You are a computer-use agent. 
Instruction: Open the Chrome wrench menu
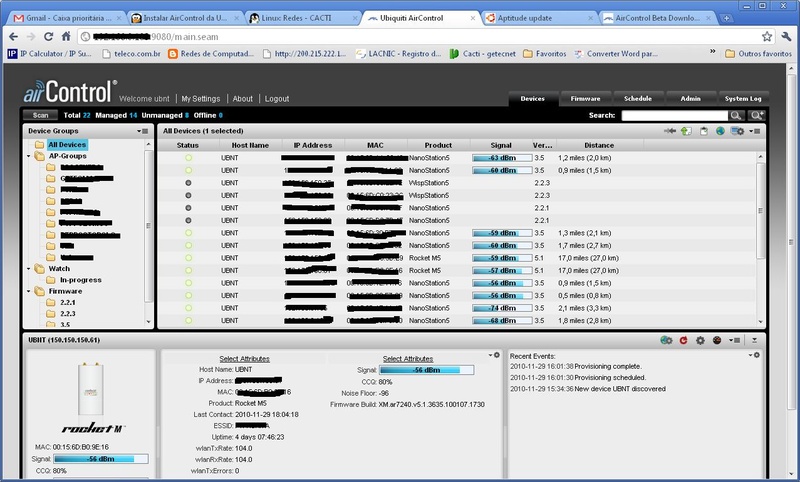coord(786,36)
